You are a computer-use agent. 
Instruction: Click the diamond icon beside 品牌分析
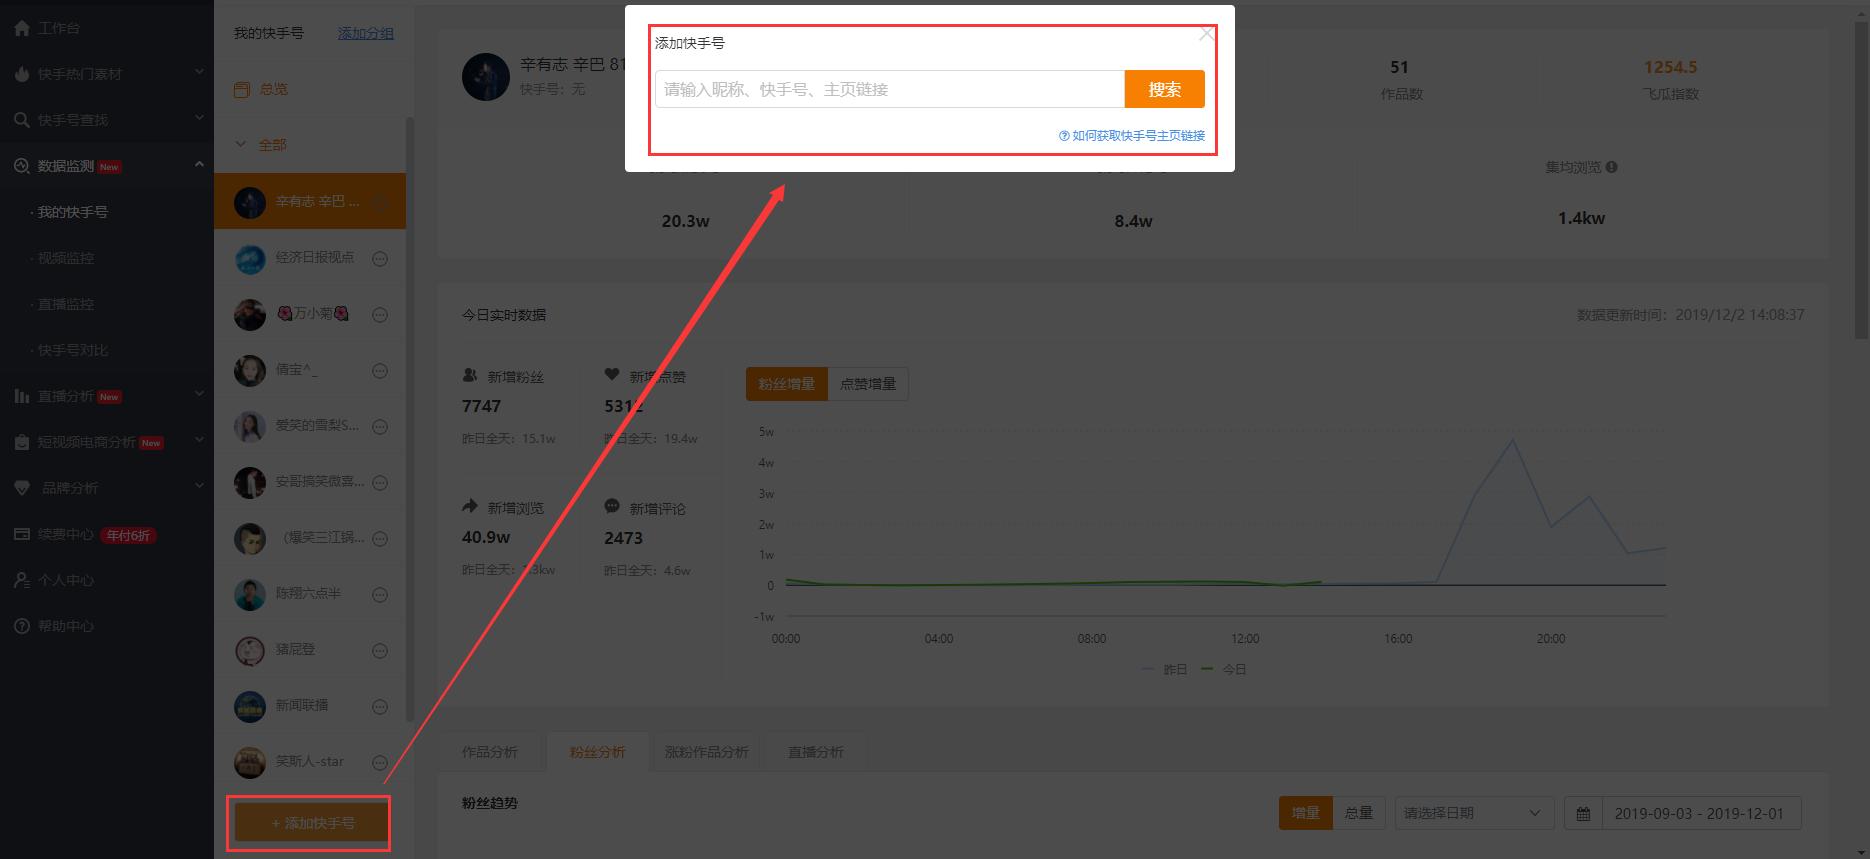click(x=22, y=488)
